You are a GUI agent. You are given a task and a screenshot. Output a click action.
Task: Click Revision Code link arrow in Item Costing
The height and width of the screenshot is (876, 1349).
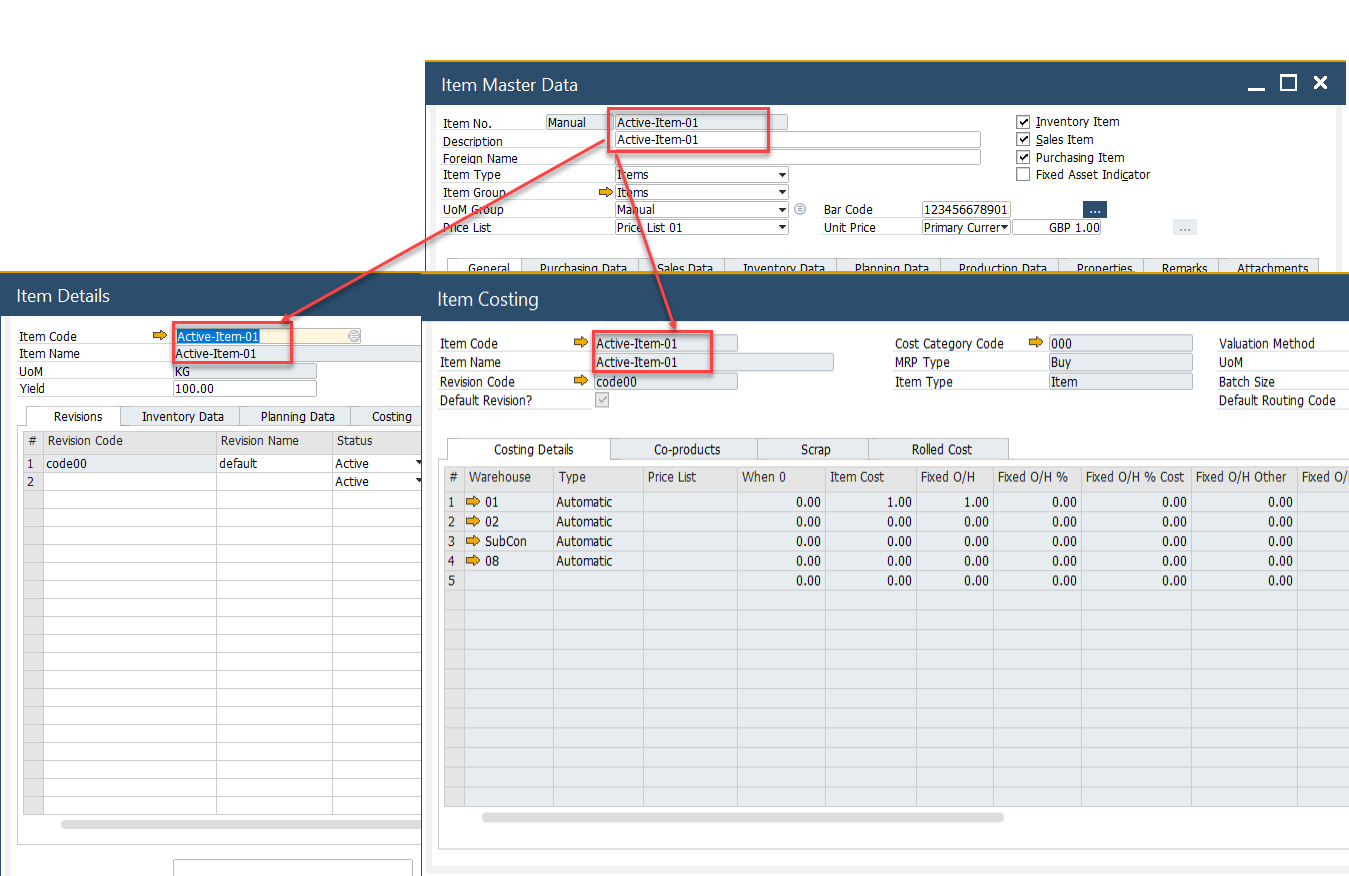point(581,381)
